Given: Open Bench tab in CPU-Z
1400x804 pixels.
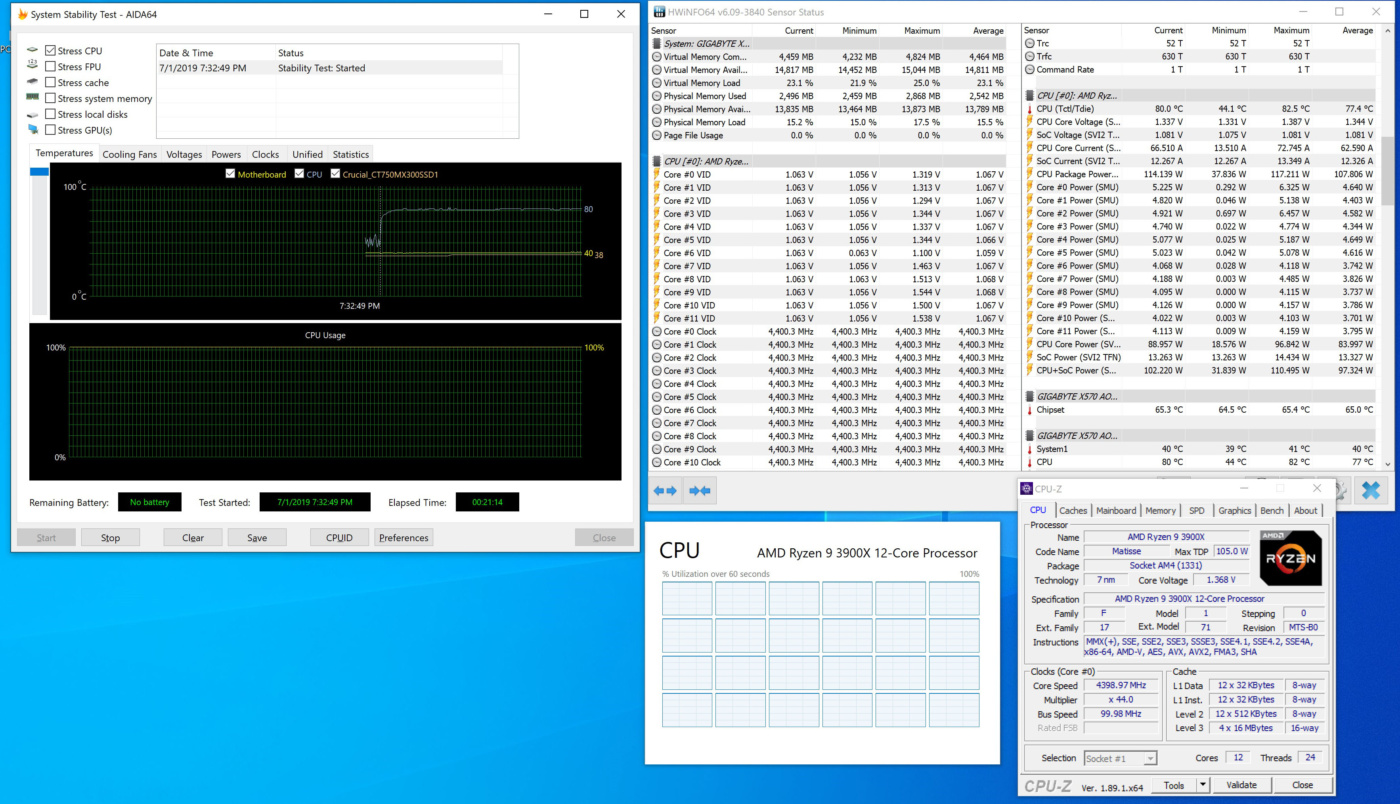Looking at the screenshot, I should 1272,510.
